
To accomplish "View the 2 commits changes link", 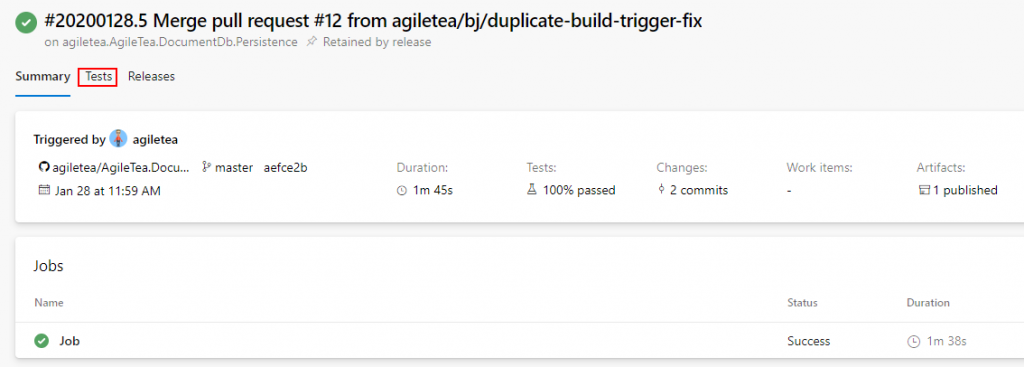I will (699, 191).
